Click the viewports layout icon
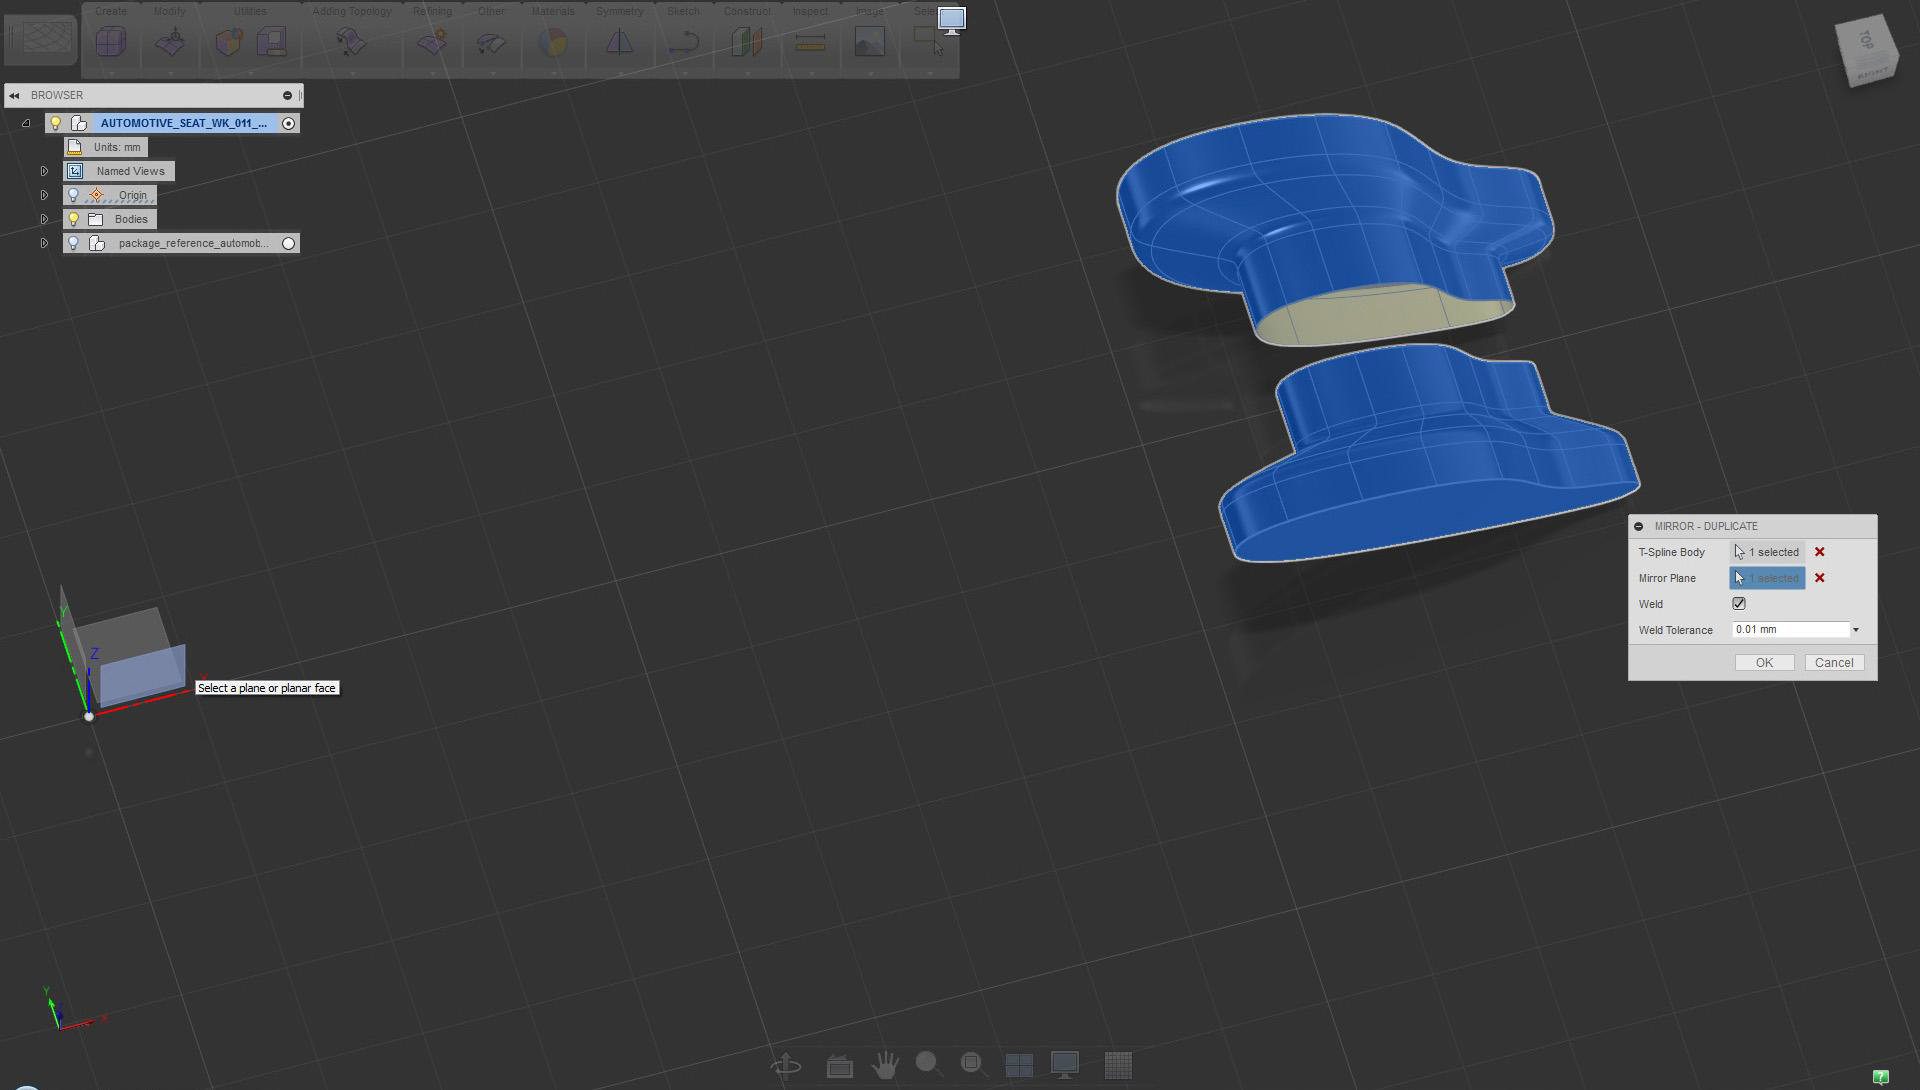This screenshot has height=1090, width=1920. pyautogui.click(x=1018, y=1065)
